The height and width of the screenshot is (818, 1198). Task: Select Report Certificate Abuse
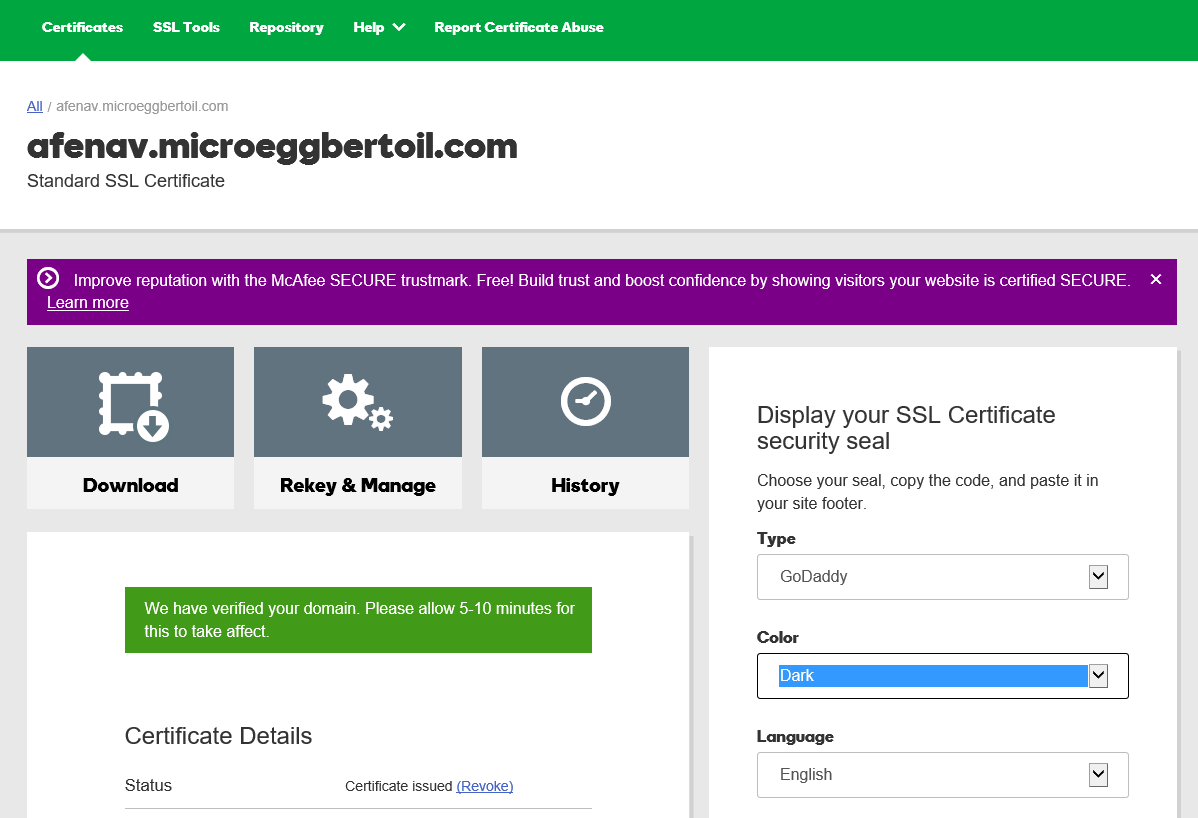tap(518, 27)
